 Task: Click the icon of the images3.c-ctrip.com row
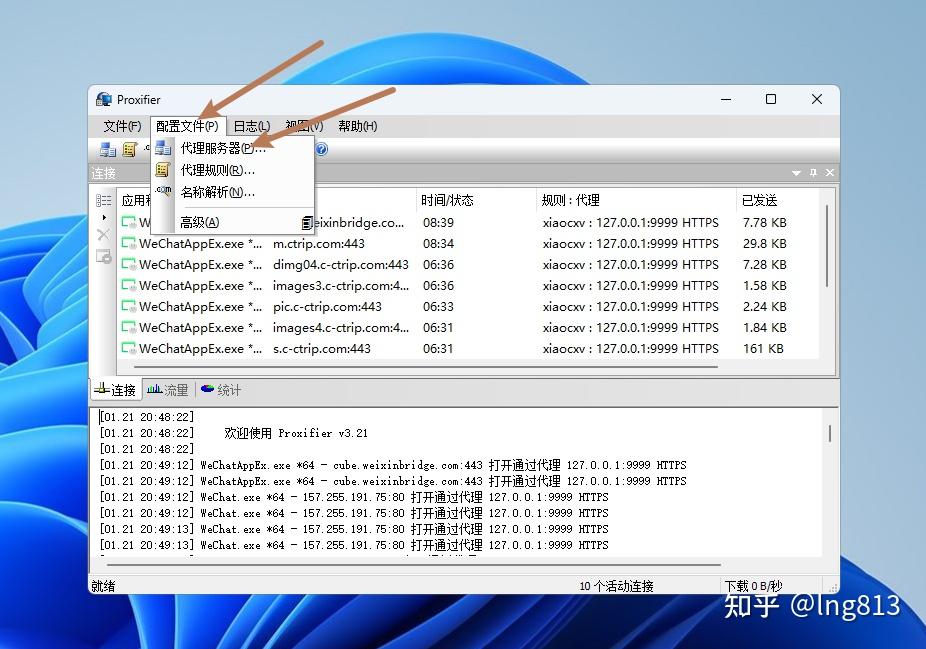[x=129, y=285]
